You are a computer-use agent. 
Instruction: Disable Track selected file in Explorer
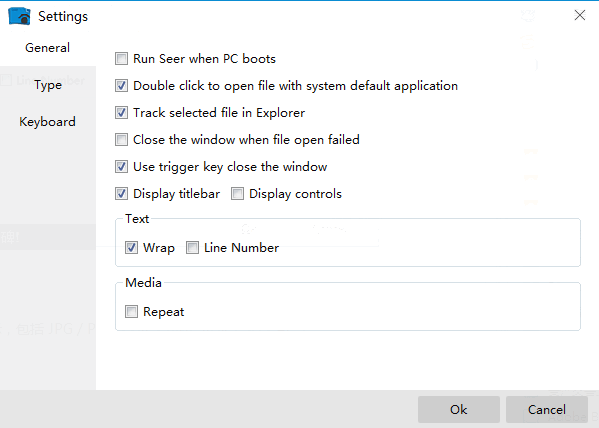(x=121, y=113)
